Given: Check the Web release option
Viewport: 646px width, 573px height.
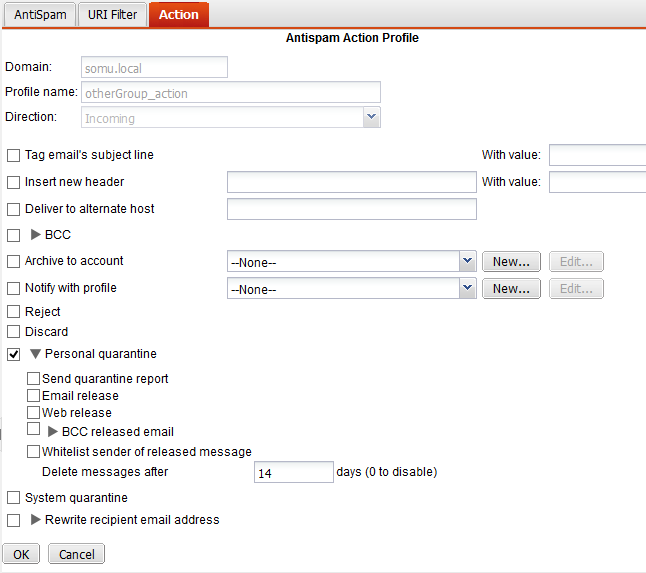Looking at the screenshot, I should click(34, 412).
